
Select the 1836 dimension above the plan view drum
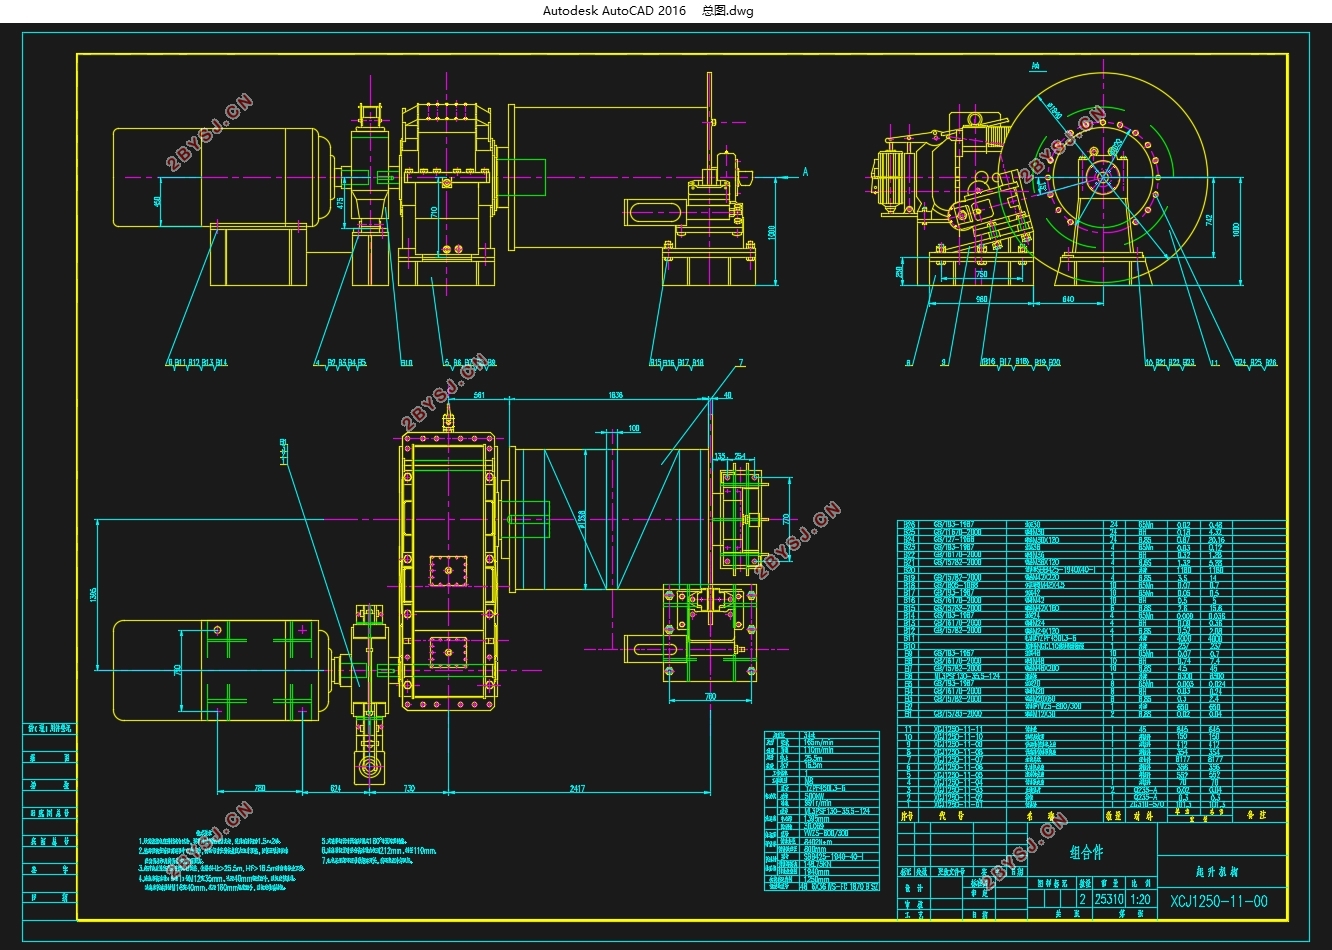click(615, 395)
